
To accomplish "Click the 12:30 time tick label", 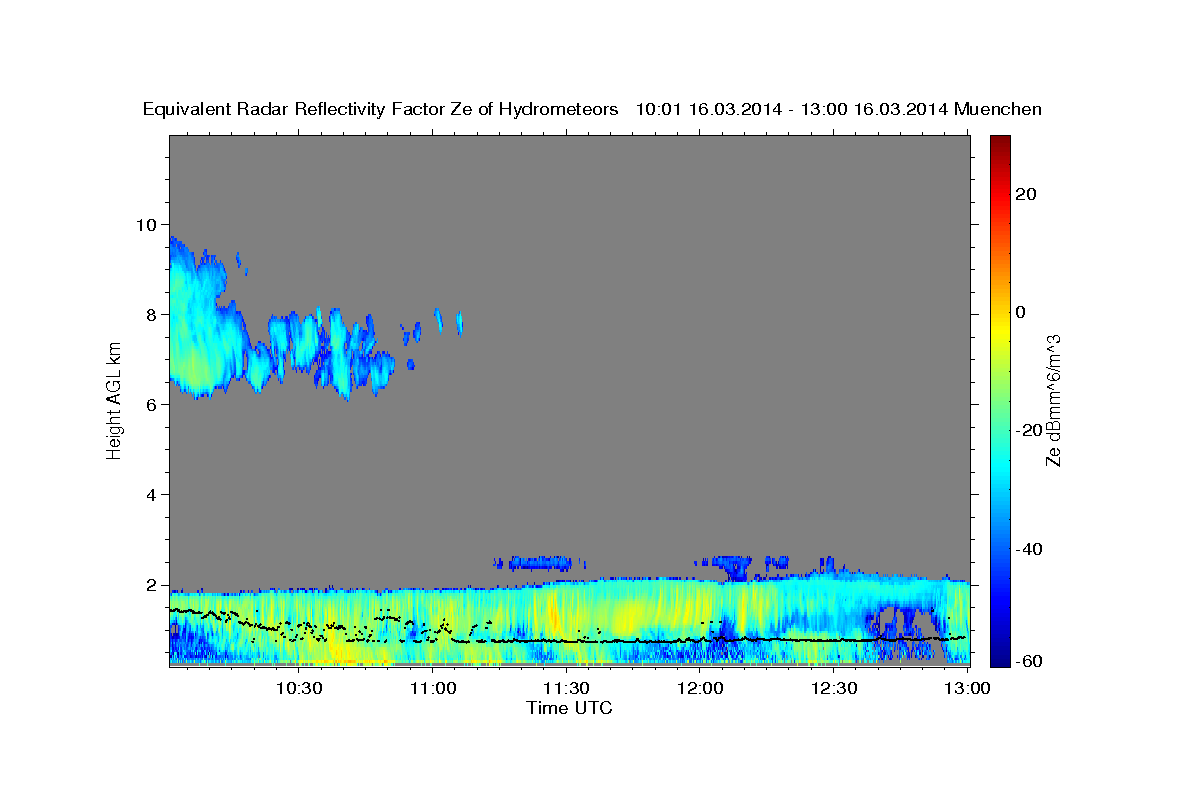I will pyautogui.click(x=834, y=688).
